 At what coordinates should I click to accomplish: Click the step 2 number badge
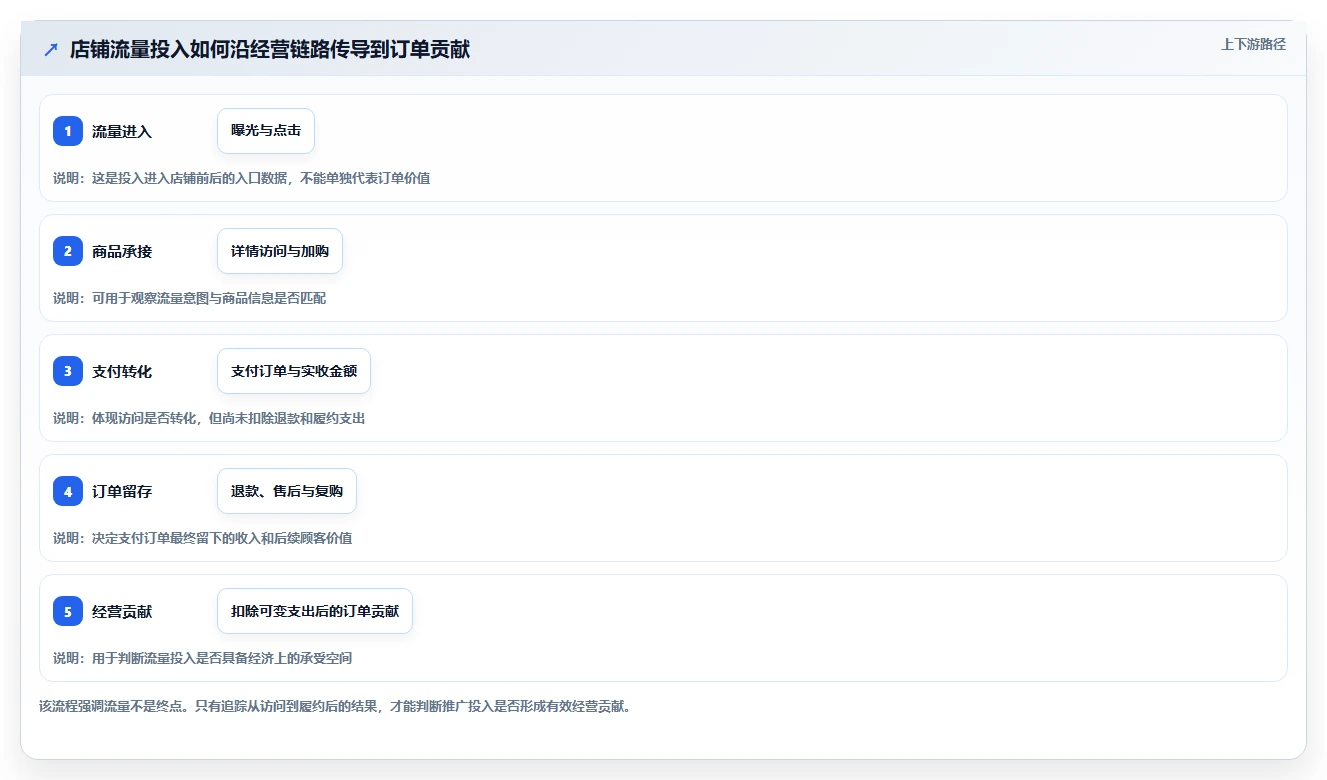point(68,251)
